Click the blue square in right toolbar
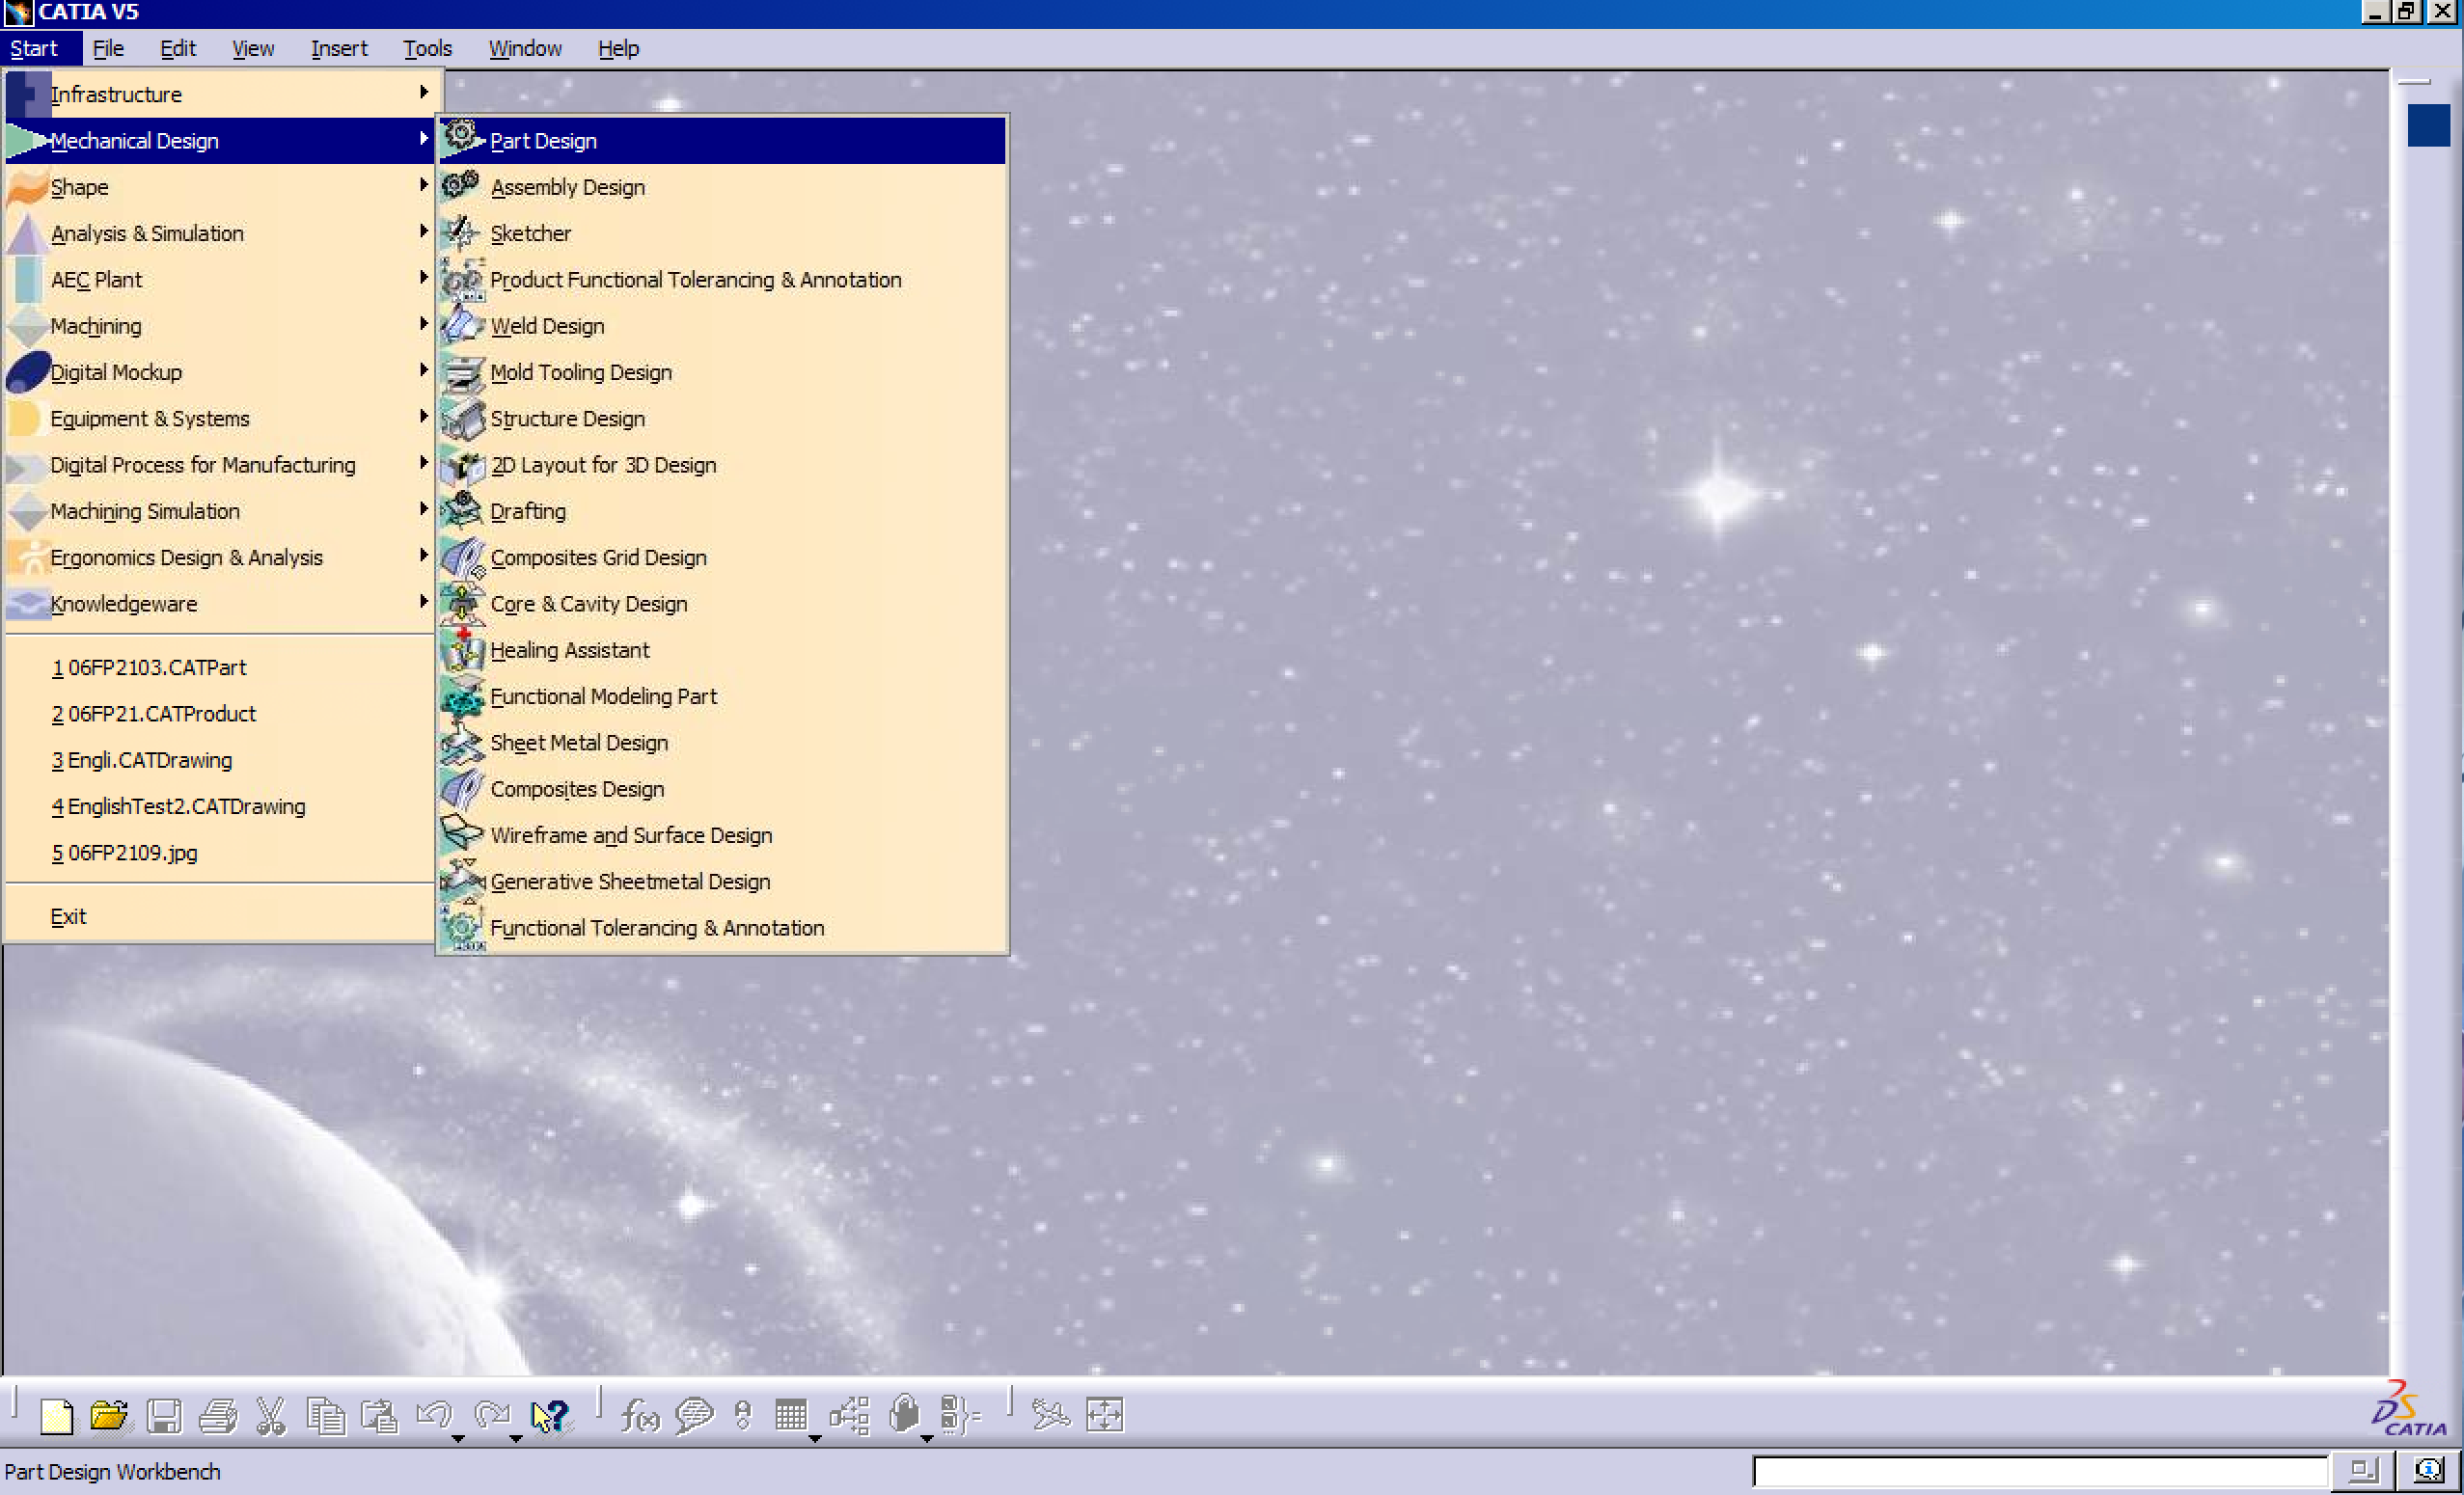This screenshot has height=1495, width=2464. coord(2428,126)
